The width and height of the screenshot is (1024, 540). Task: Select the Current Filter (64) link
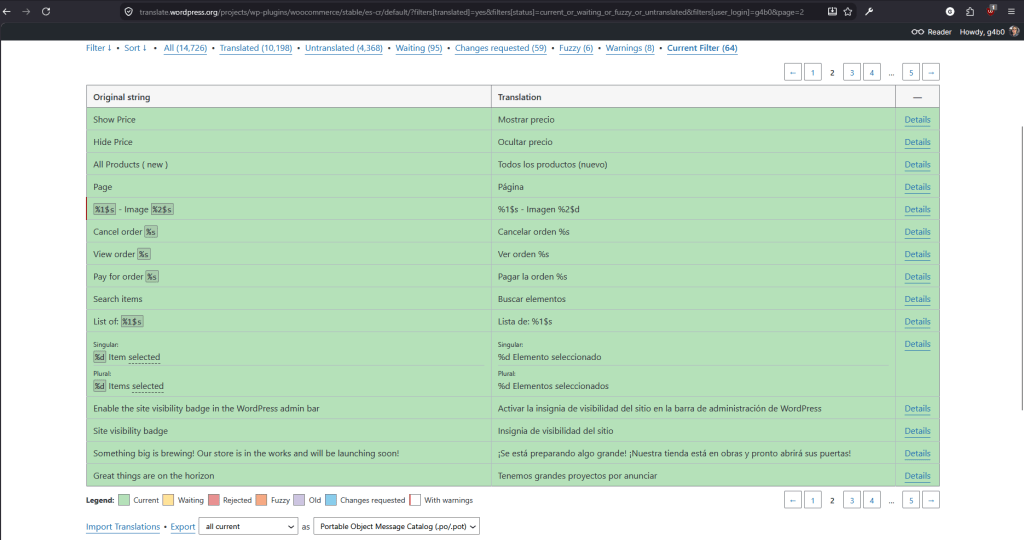[x=702, y=48]
